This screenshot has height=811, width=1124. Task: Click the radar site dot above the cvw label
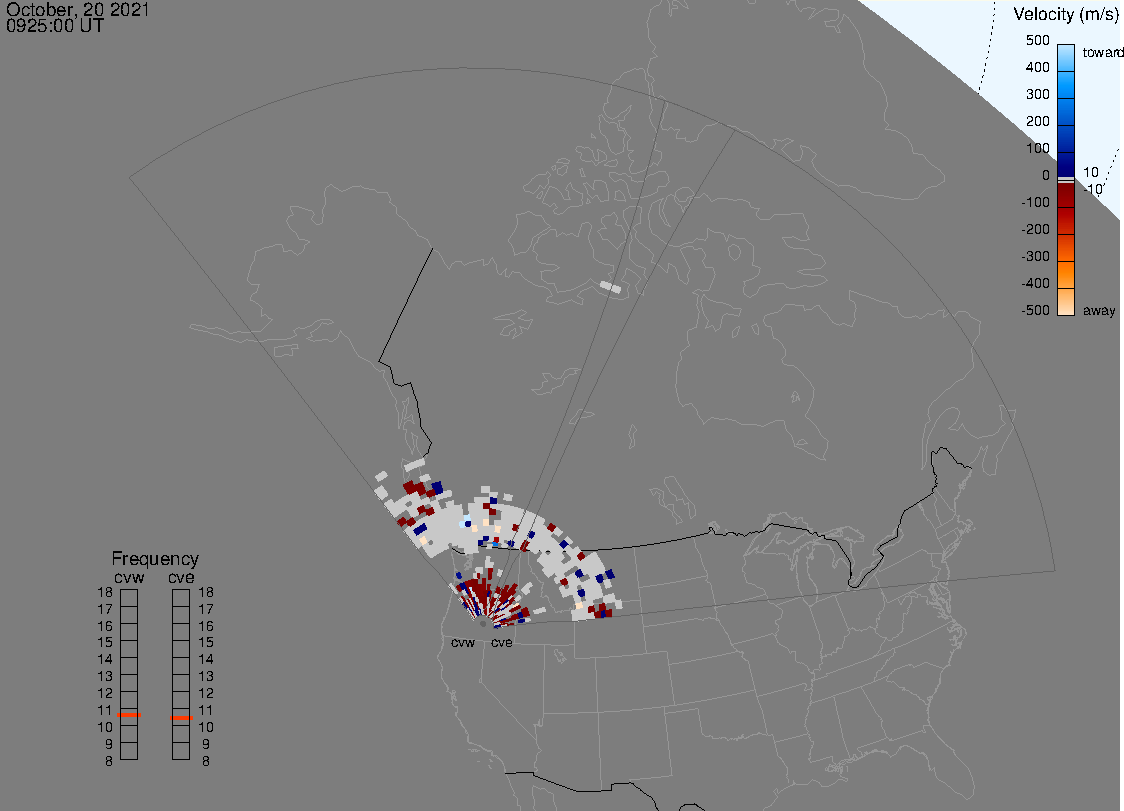(482, 624)
